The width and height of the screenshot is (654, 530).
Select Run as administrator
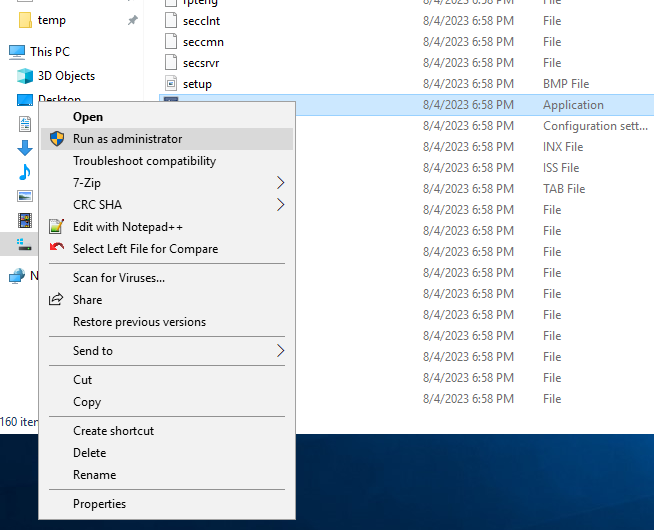[x=167, y=139]
